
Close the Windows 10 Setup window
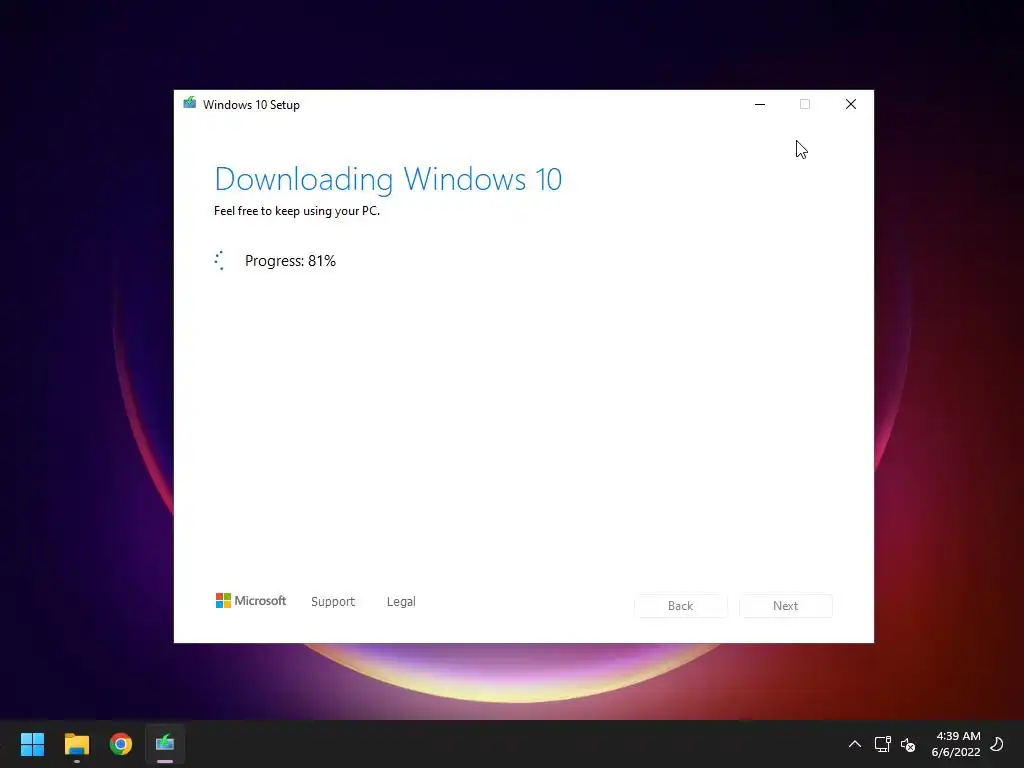[x=850, y=104]
